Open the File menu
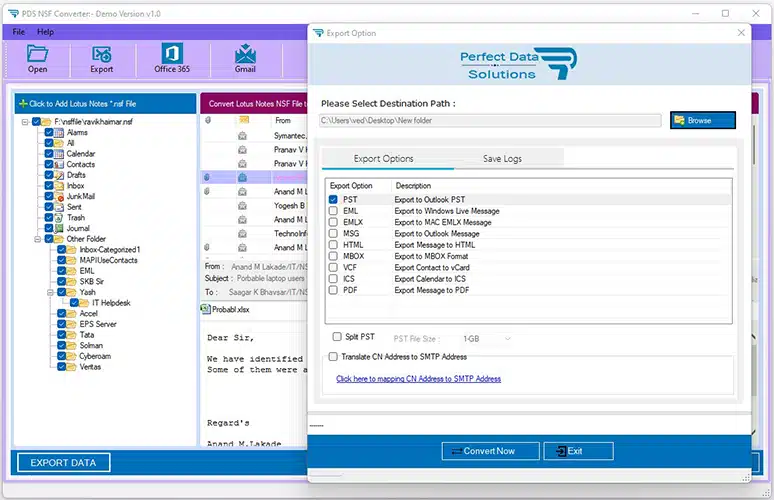 pos(19,32)
